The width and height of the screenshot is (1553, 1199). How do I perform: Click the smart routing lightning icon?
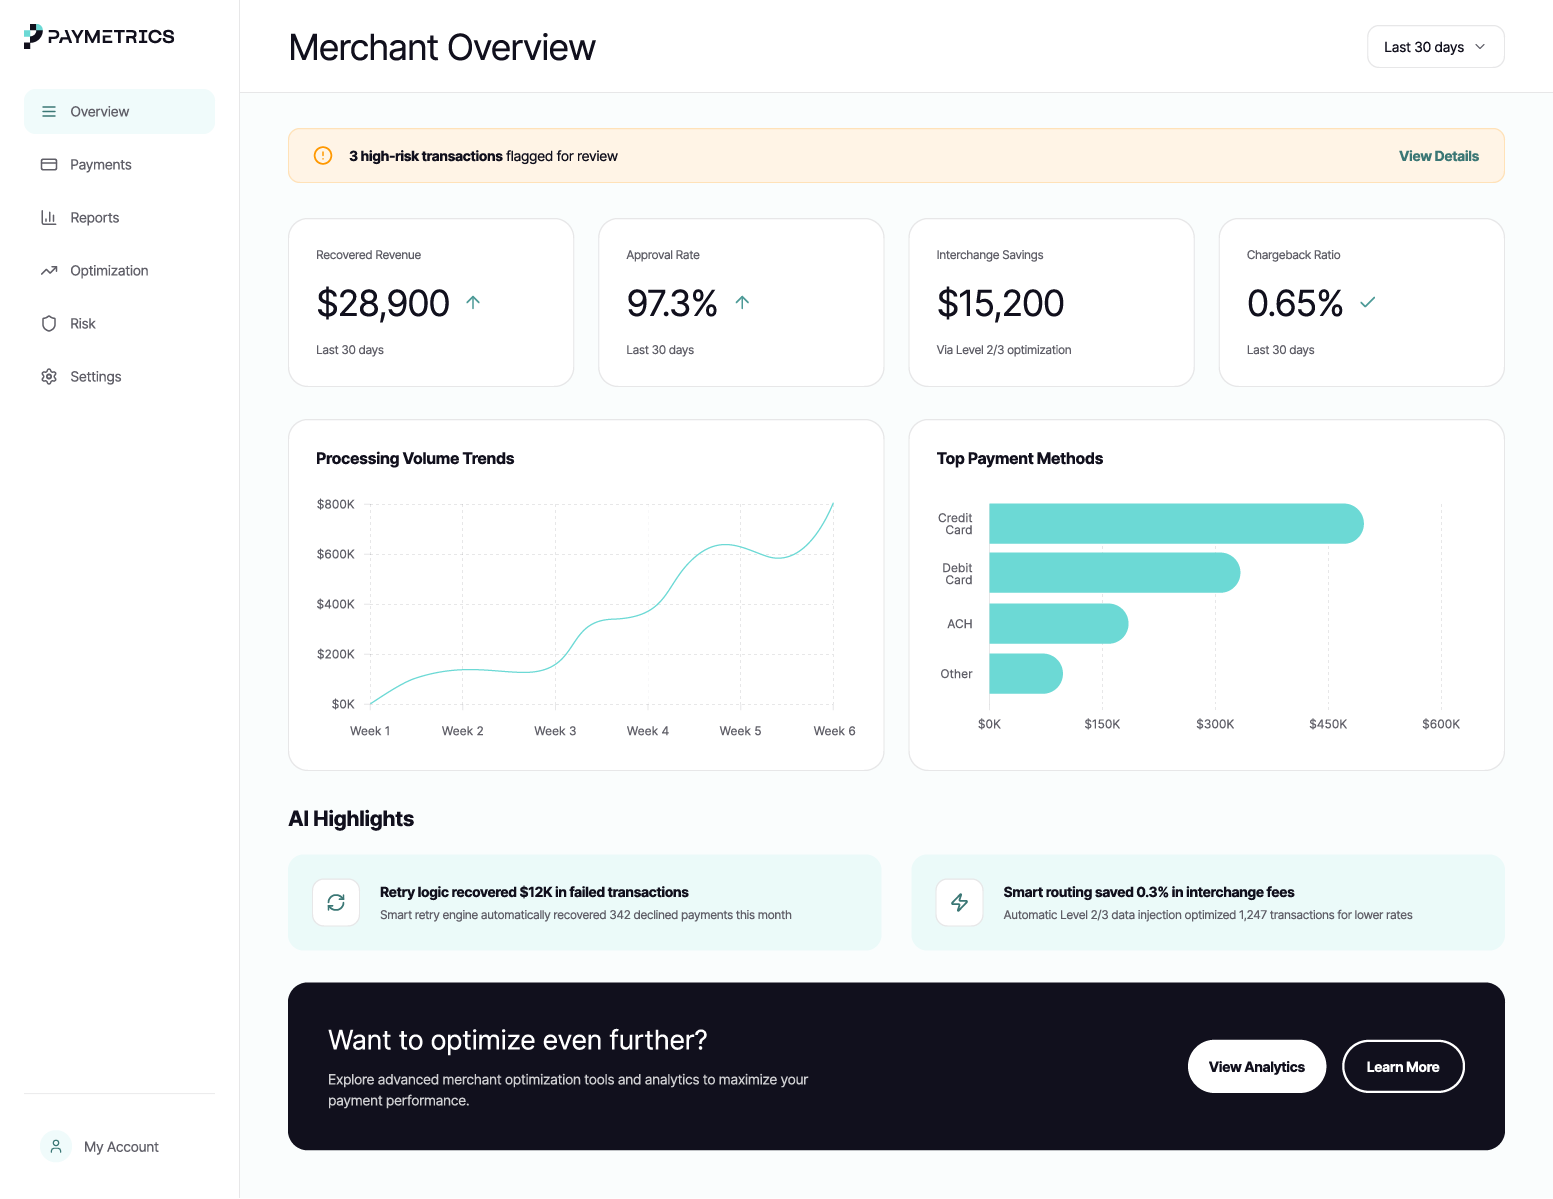coord(959,902)
